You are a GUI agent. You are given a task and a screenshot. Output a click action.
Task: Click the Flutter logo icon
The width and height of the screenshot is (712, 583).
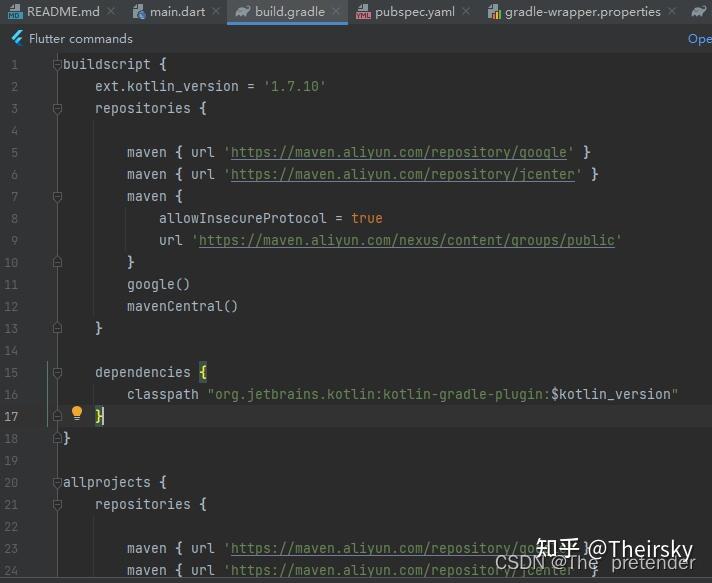[17, 38]
